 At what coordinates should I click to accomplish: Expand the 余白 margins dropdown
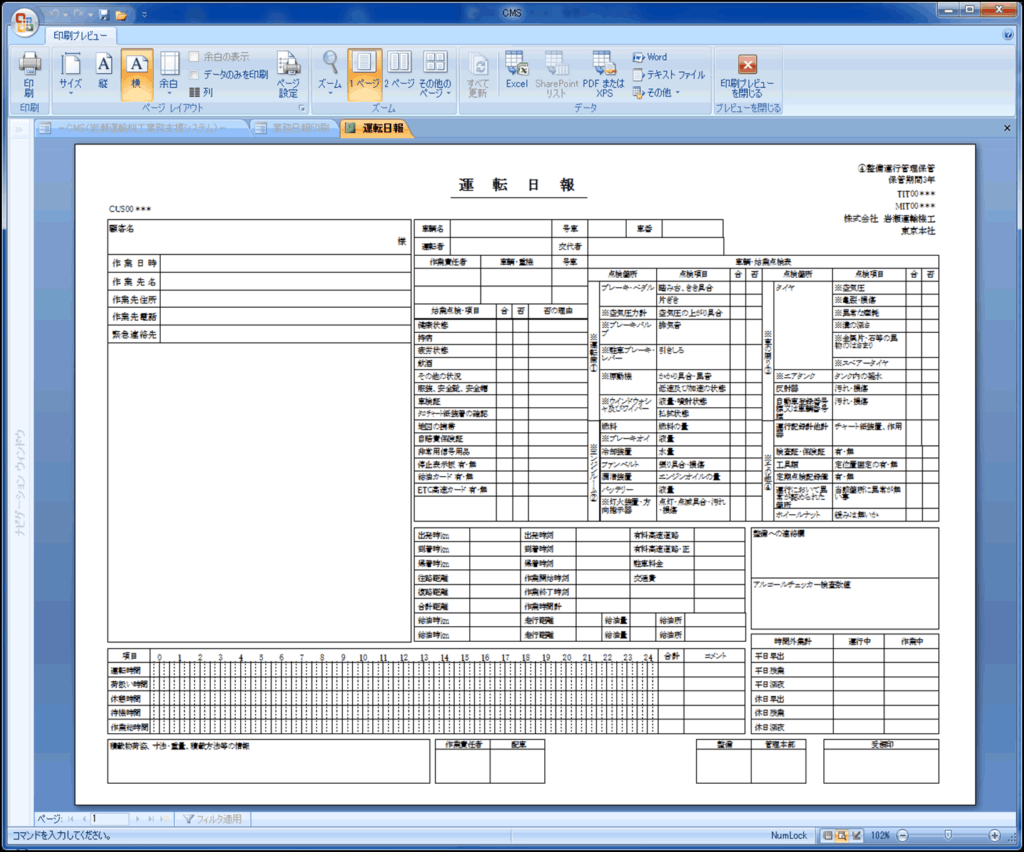pos(169,74)
